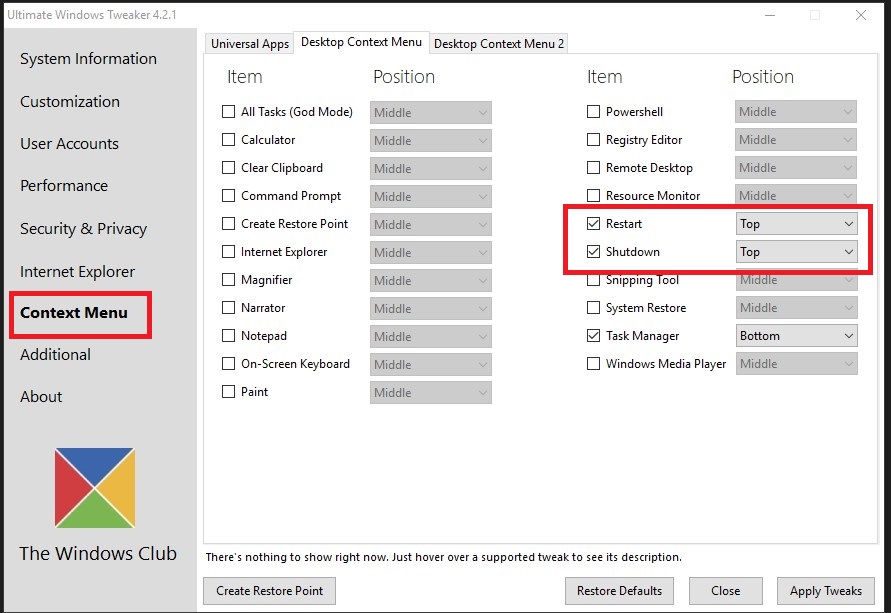
Task: Click The Windows Club logo icon
Action: (95, 488)
